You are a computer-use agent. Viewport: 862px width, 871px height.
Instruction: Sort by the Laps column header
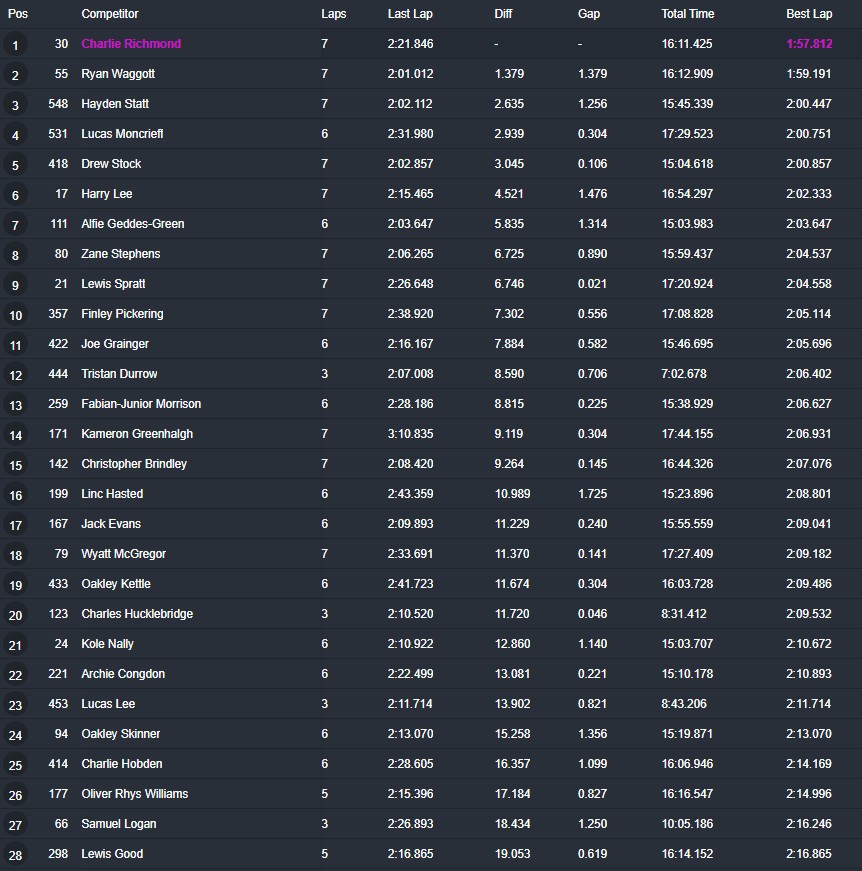pyautogui.click(x=334, y=14)
